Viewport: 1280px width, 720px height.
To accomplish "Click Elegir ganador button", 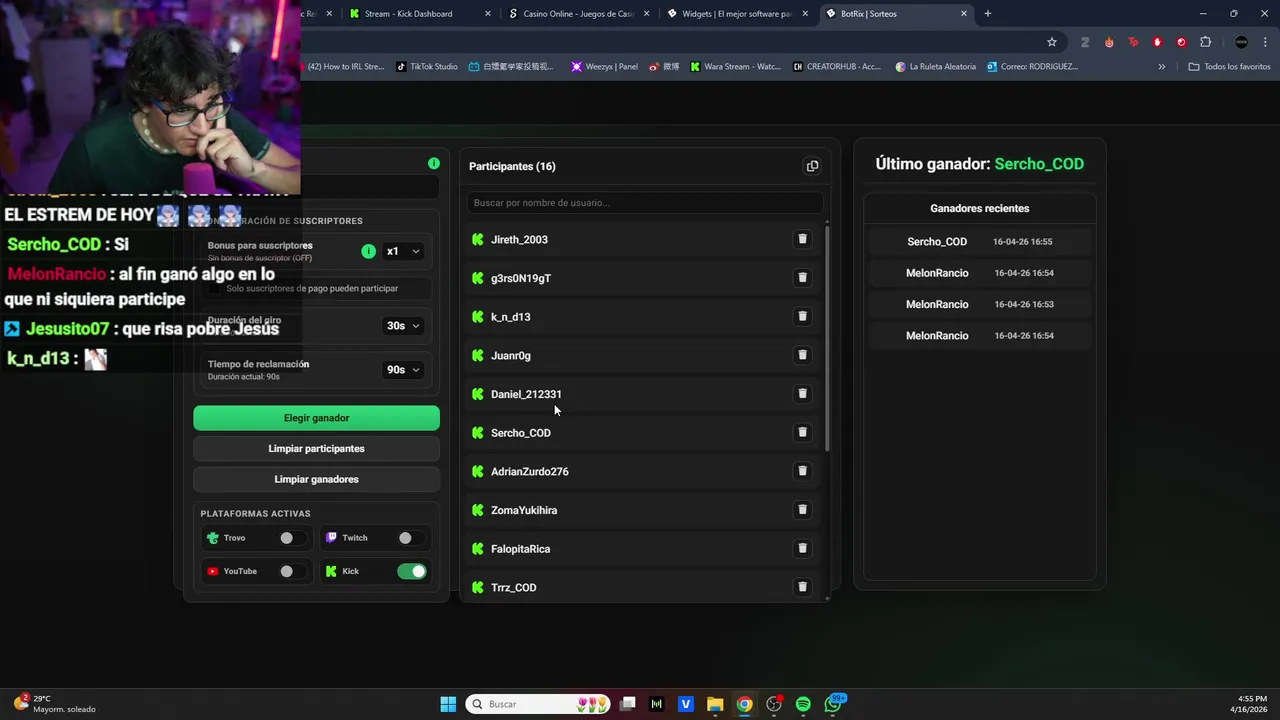I will pos(316,418).
